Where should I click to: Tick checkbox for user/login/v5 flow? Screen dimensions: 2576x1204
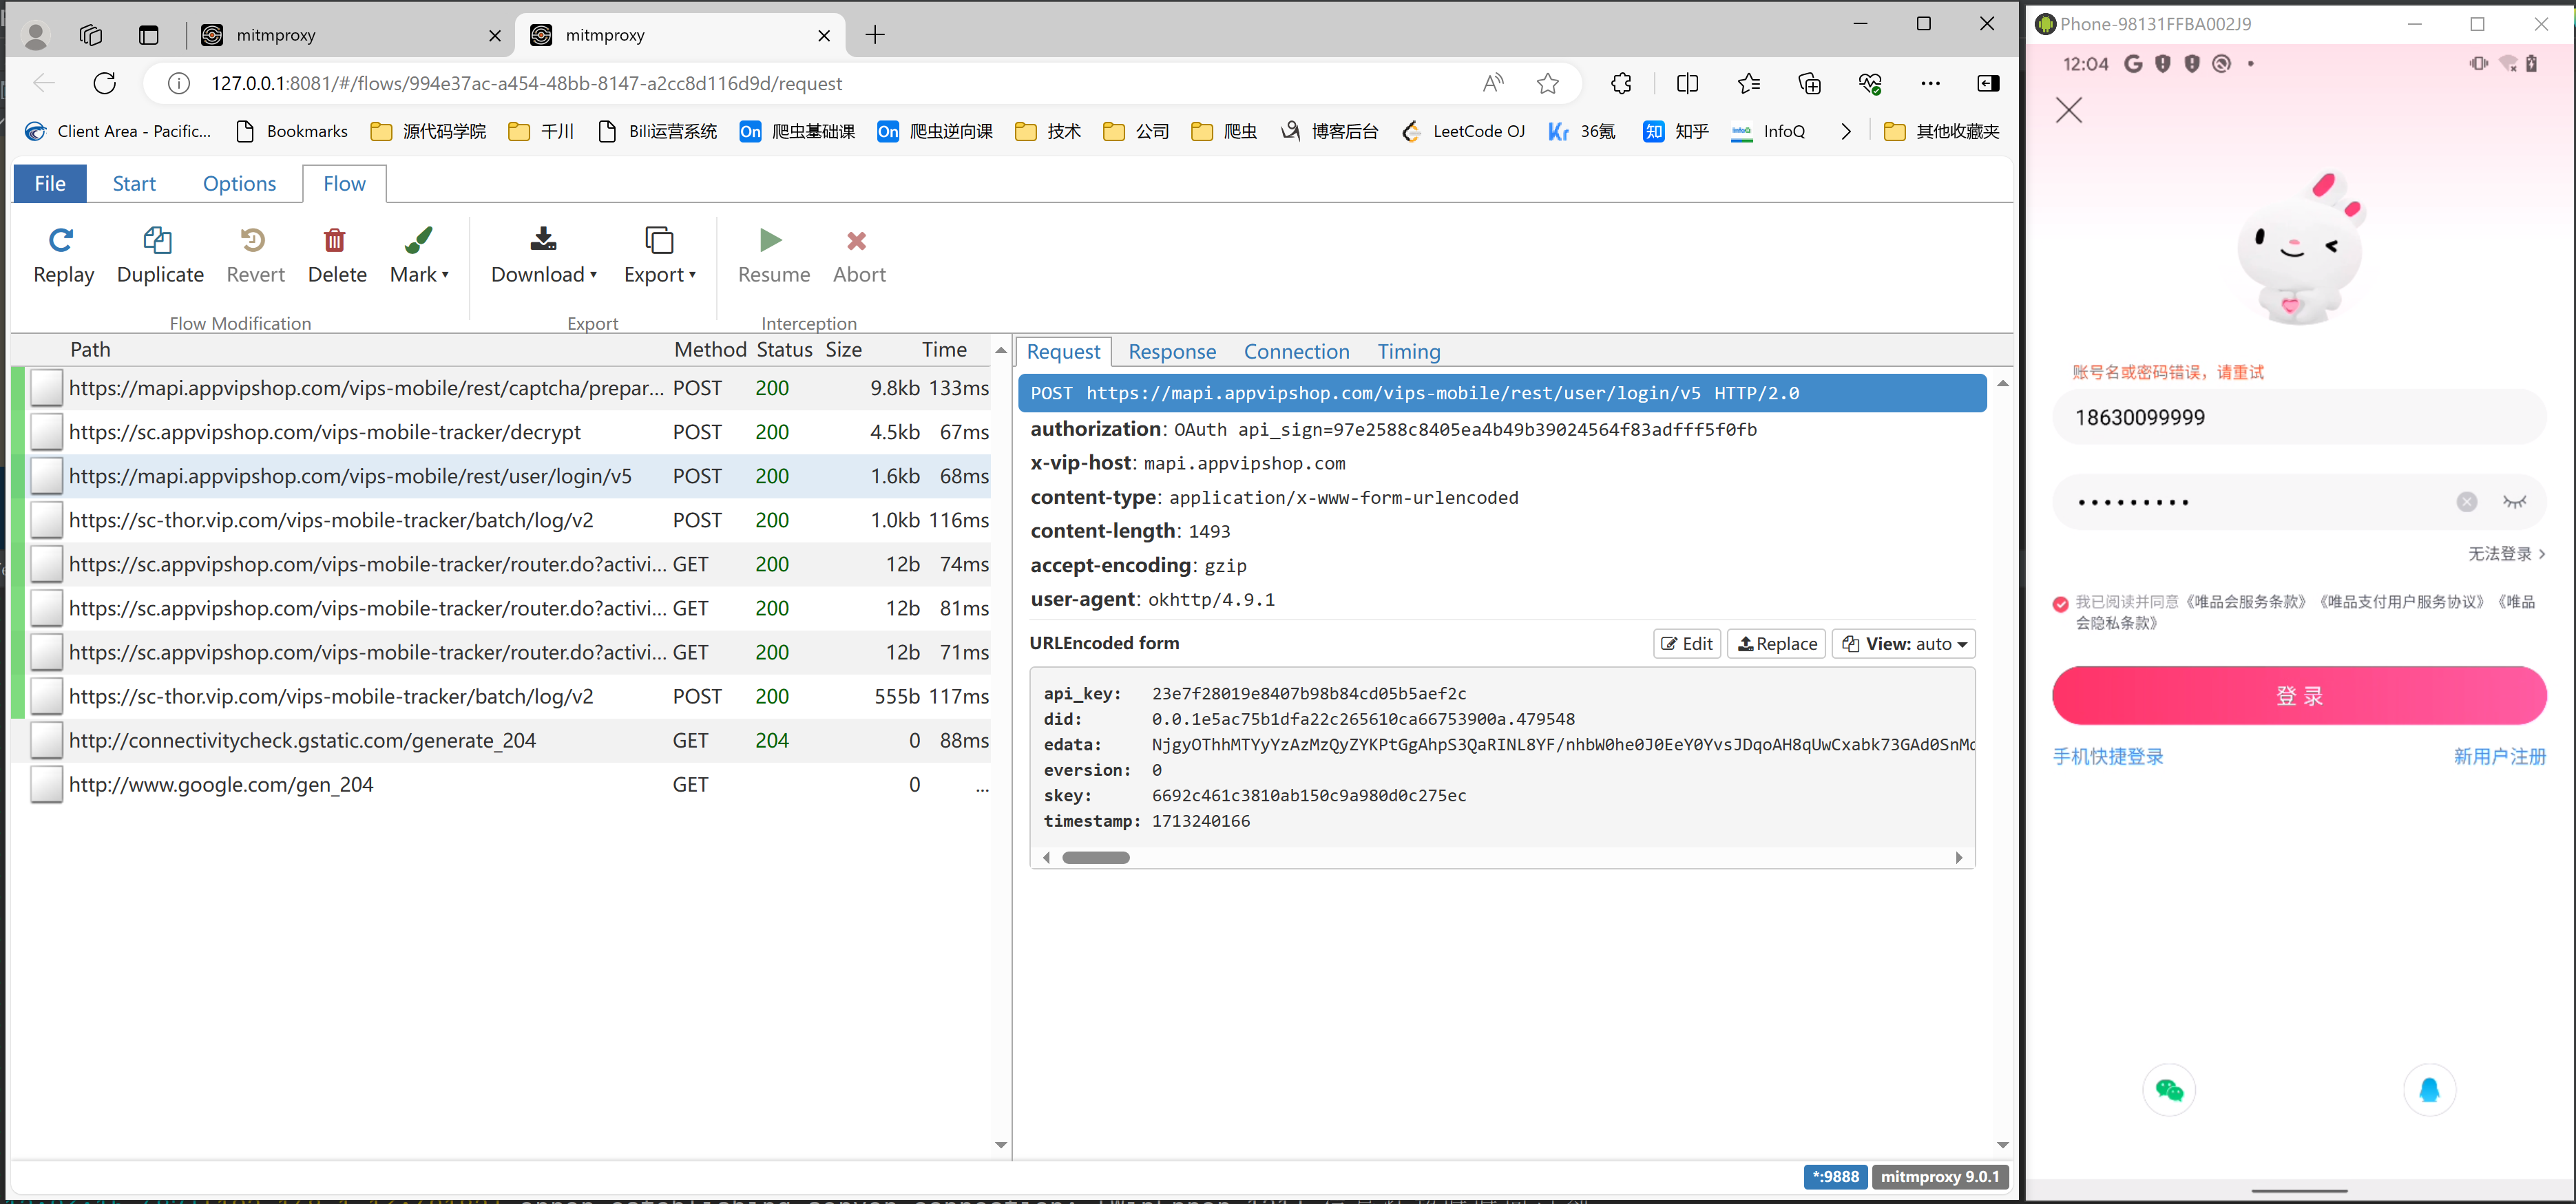point(46,476)
